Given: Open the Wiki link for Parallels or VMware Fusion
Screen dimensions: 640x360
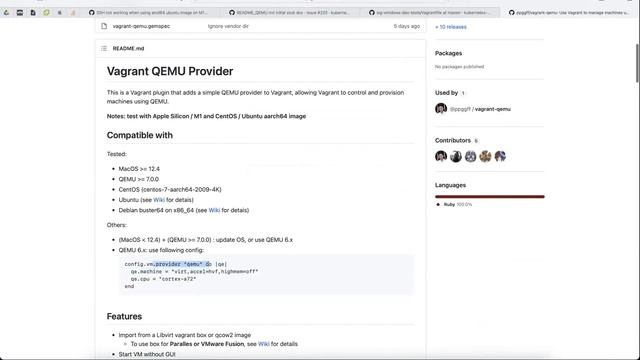Looking at the screenshot, I should [x=264, y=344].
